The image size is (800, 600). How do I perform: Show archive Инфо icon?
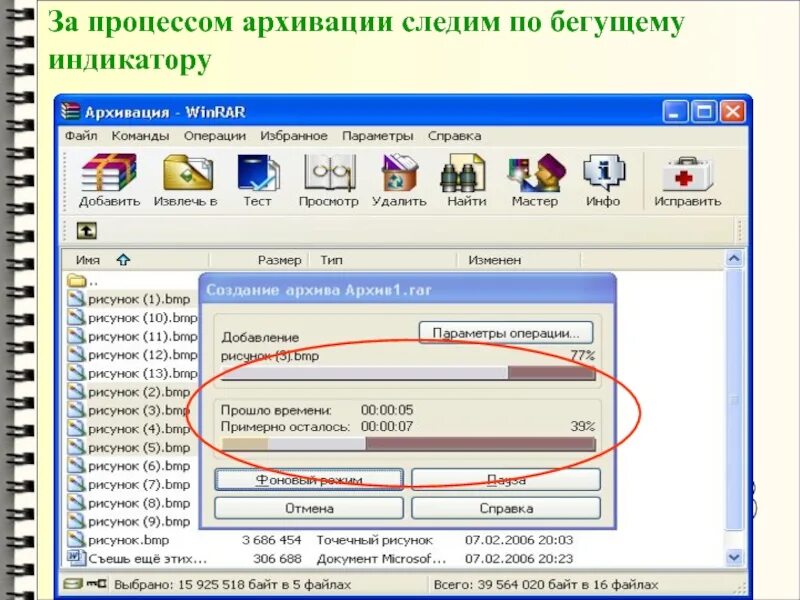pyautogui.click(x=604, y=173)
